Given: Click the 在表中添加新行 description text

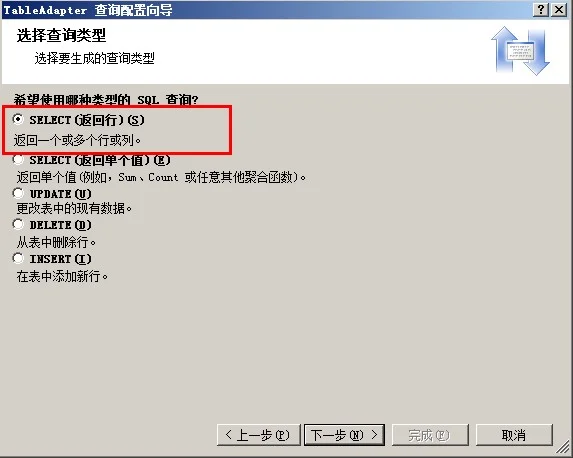Looking at the screenshot, I should pos(62,276).
